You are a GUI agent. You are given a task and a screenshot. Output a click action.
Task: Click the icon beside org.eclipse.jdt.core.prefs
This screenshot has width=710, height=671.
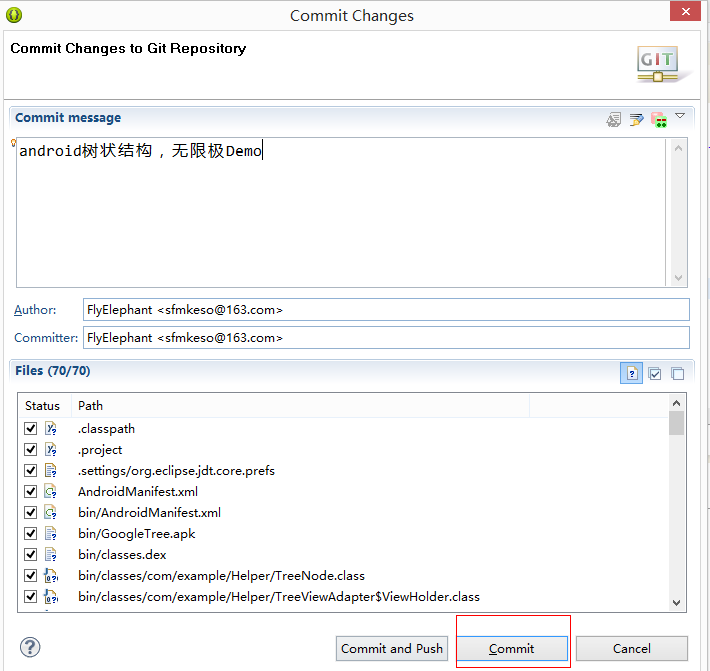click(51, 470)
